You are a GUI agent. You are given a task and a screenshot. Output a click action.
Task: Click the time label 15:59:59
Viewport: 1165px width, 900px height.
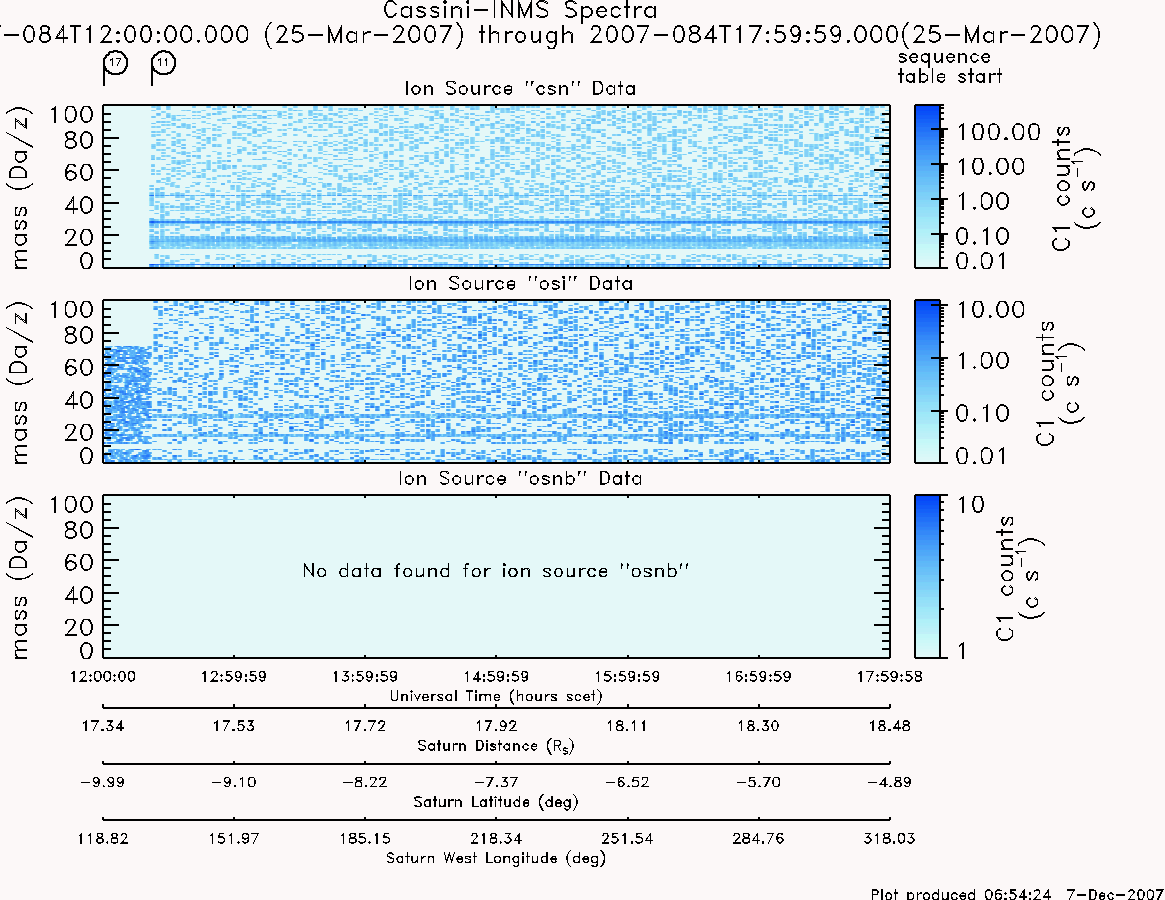point(627,676)
